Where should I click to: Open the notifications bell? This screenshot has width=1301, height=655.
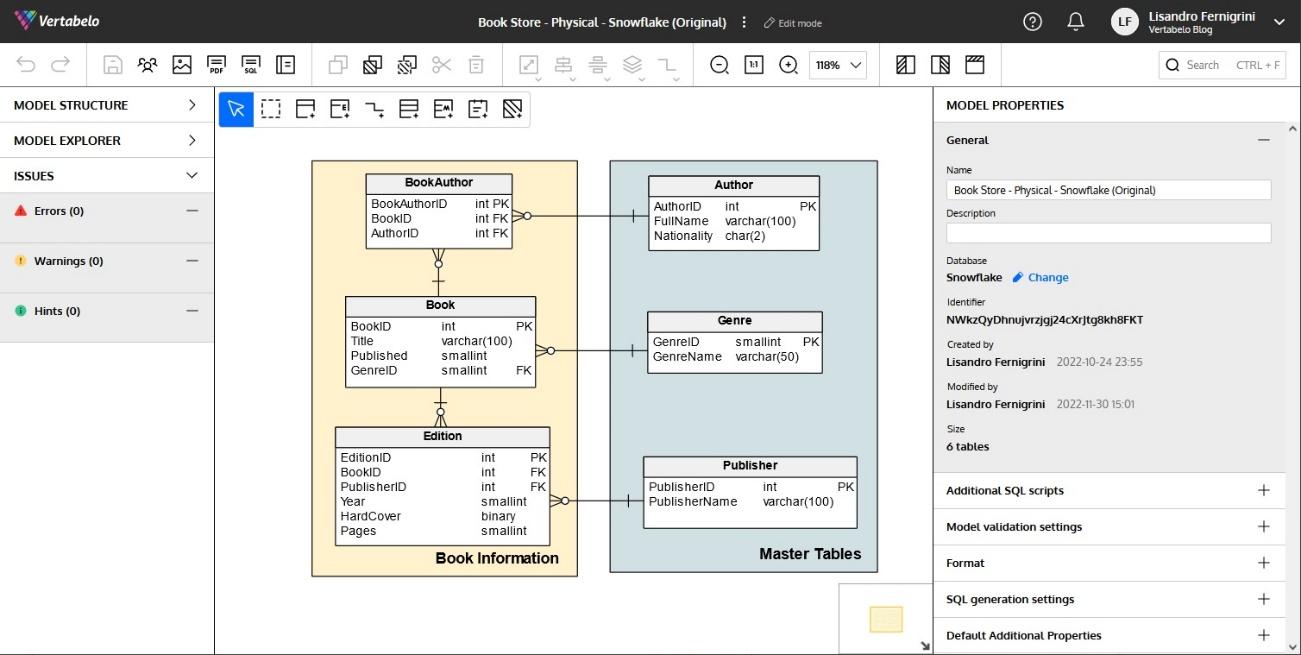[1076, 22]
